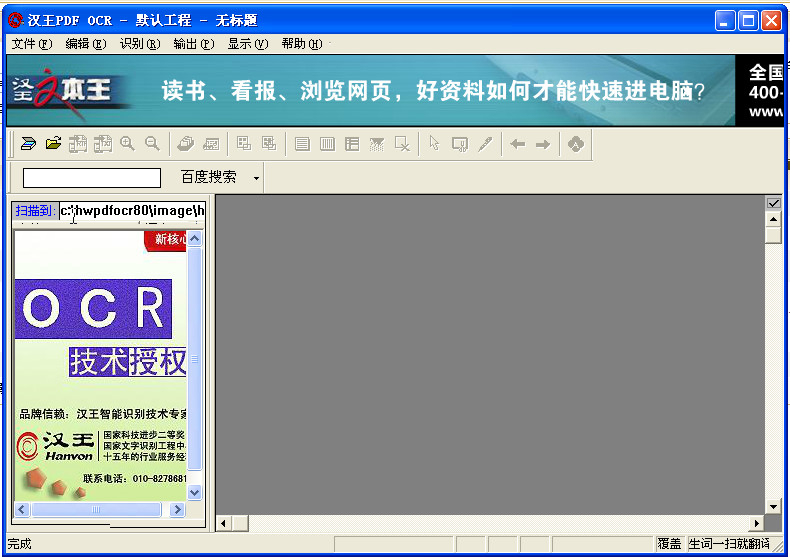Open the 帮助 menu

coord(302,44)
